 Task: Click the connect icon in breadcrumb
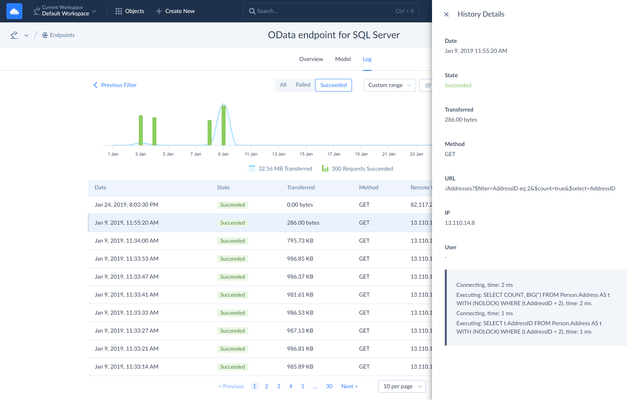[x=14, y=35]
